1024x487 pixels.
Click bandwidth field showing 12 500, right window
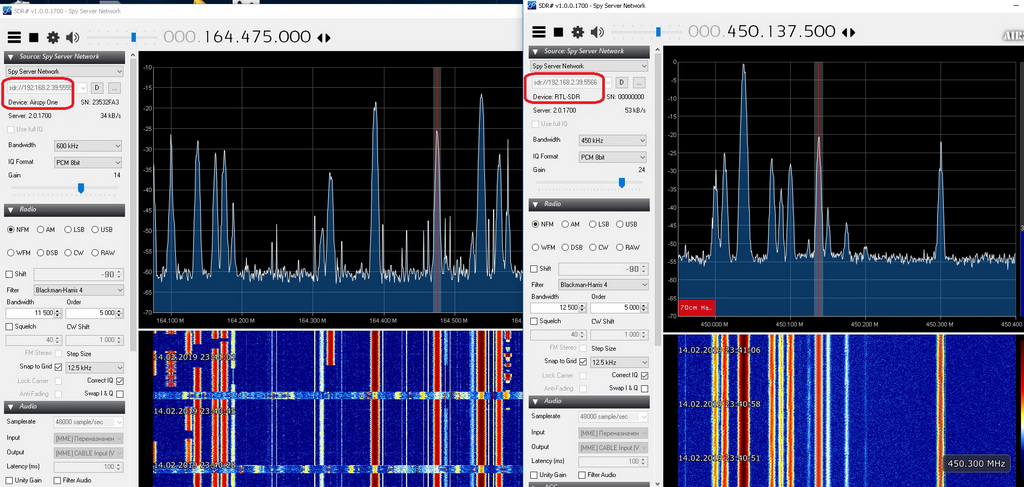coord(558,307)
